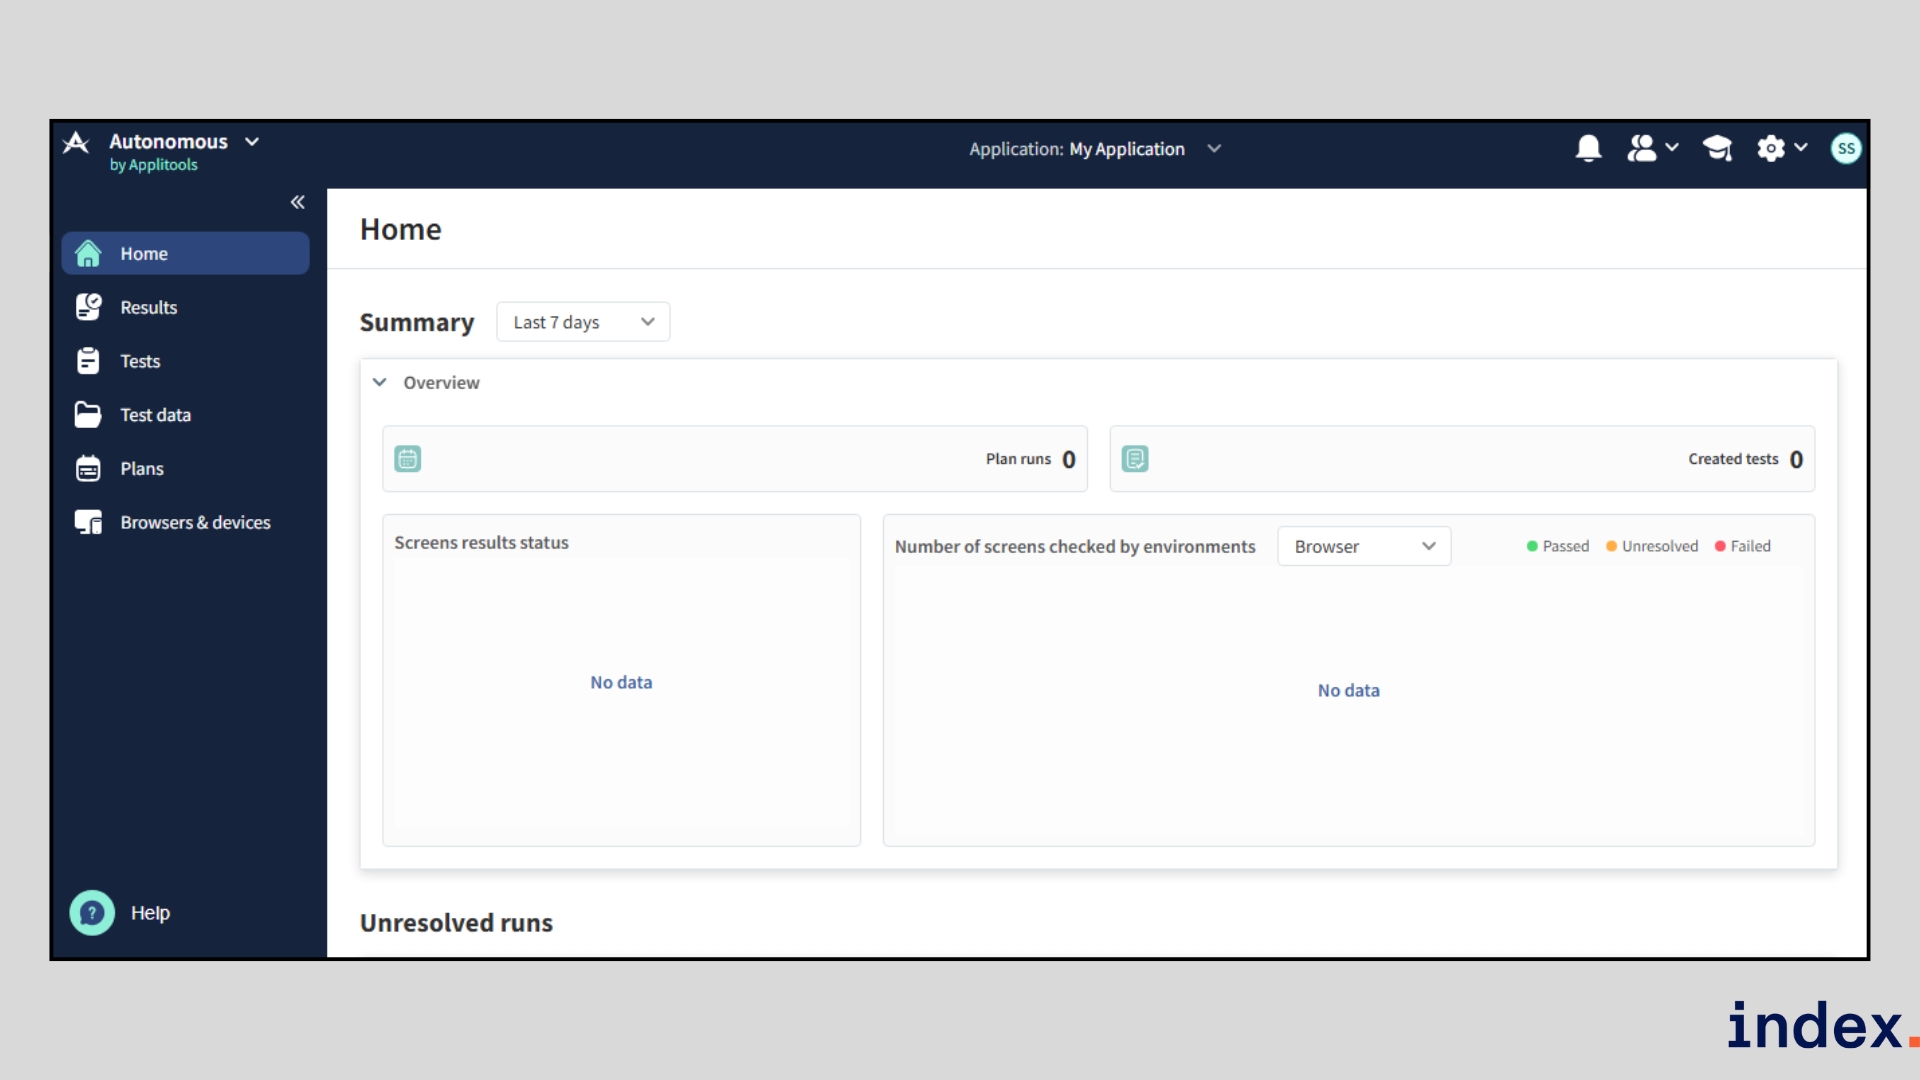Click the team members icon
This screenshot has width=1920, height=1080.
point(1645,148)
